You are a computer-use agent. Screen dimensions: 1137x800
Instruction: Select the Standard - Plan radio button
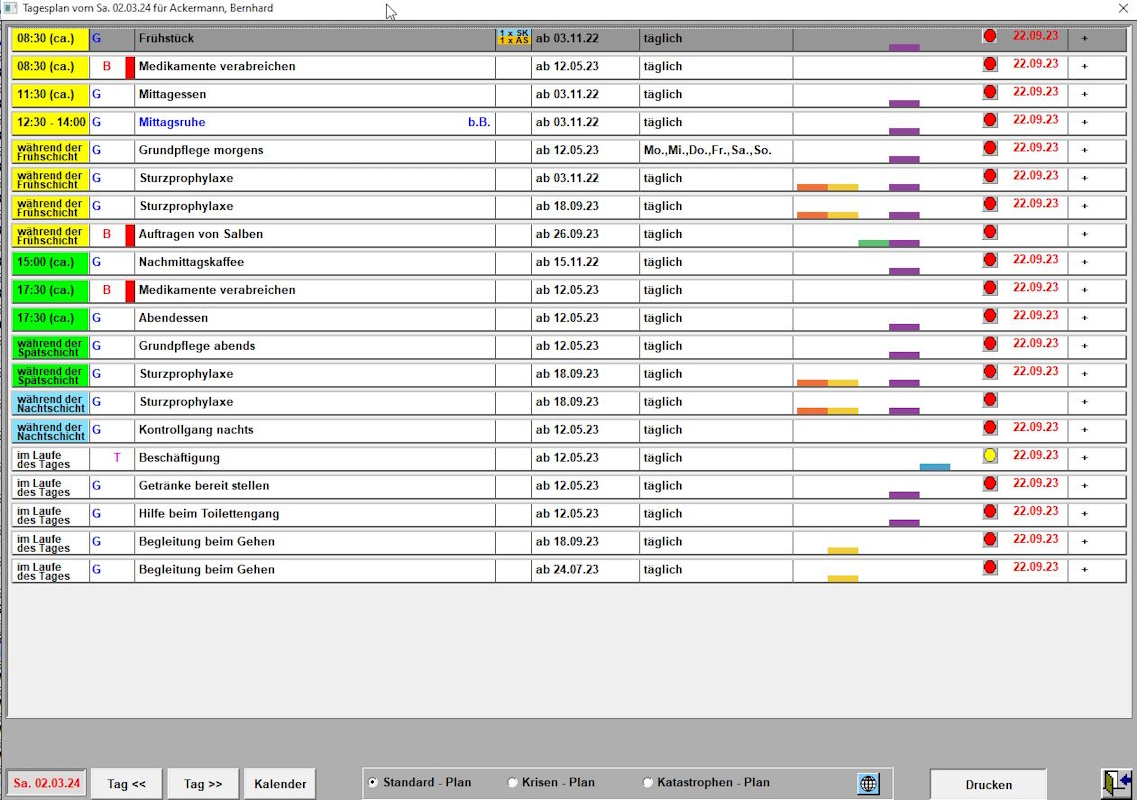click(373, 783)
